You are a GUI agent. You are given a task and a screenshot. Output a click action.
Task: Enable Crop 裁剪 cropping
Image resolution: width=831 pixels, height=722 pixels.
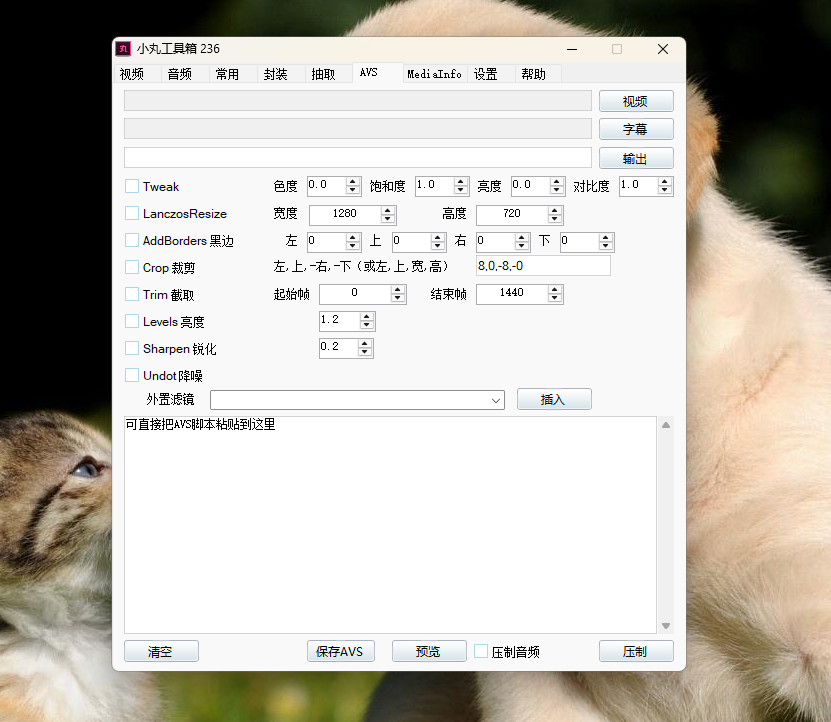tap(131, 268)
